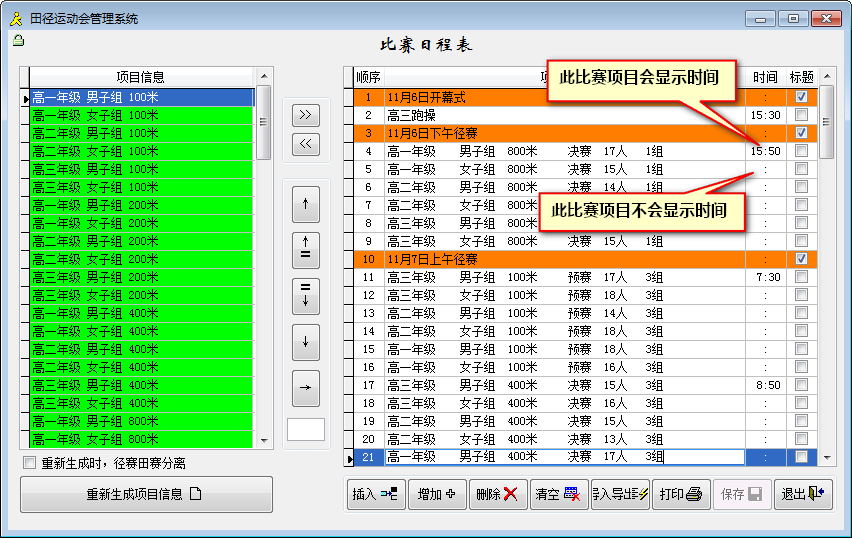
Task: Click the 插入 button
Action: pos(375,494)
